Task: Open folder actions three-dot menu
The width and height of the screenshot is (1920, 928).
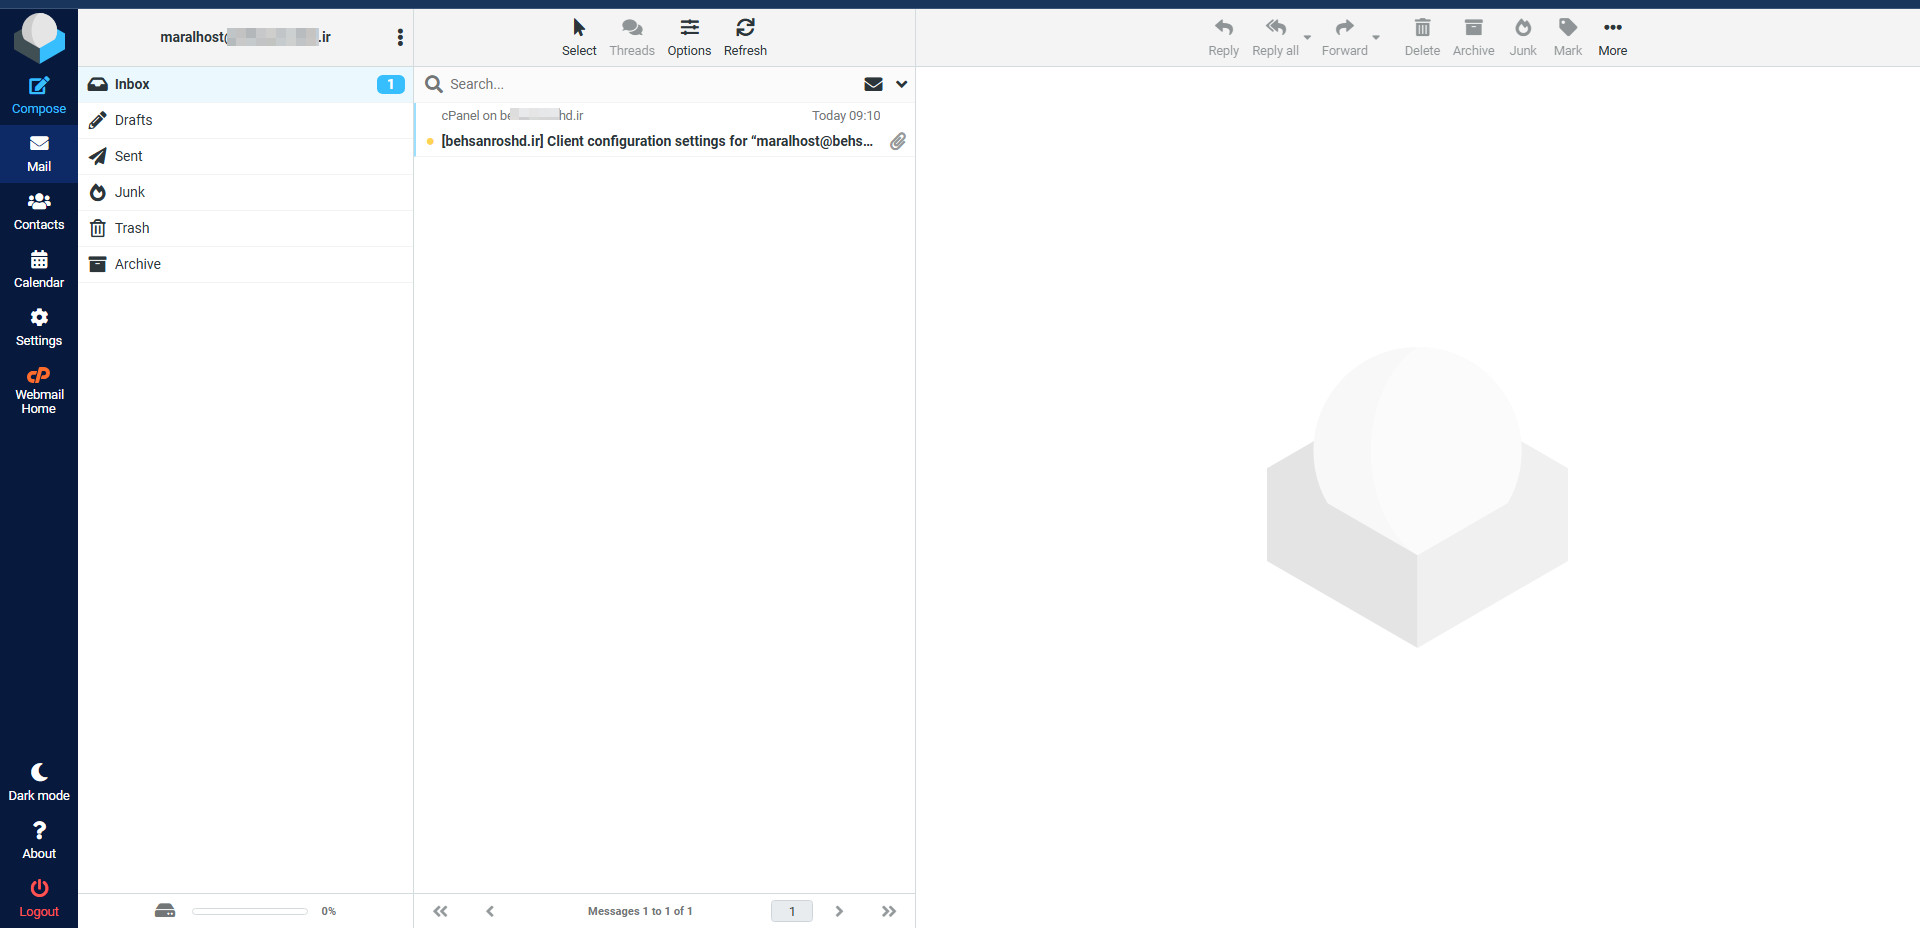Action: [x=400, y=37]
